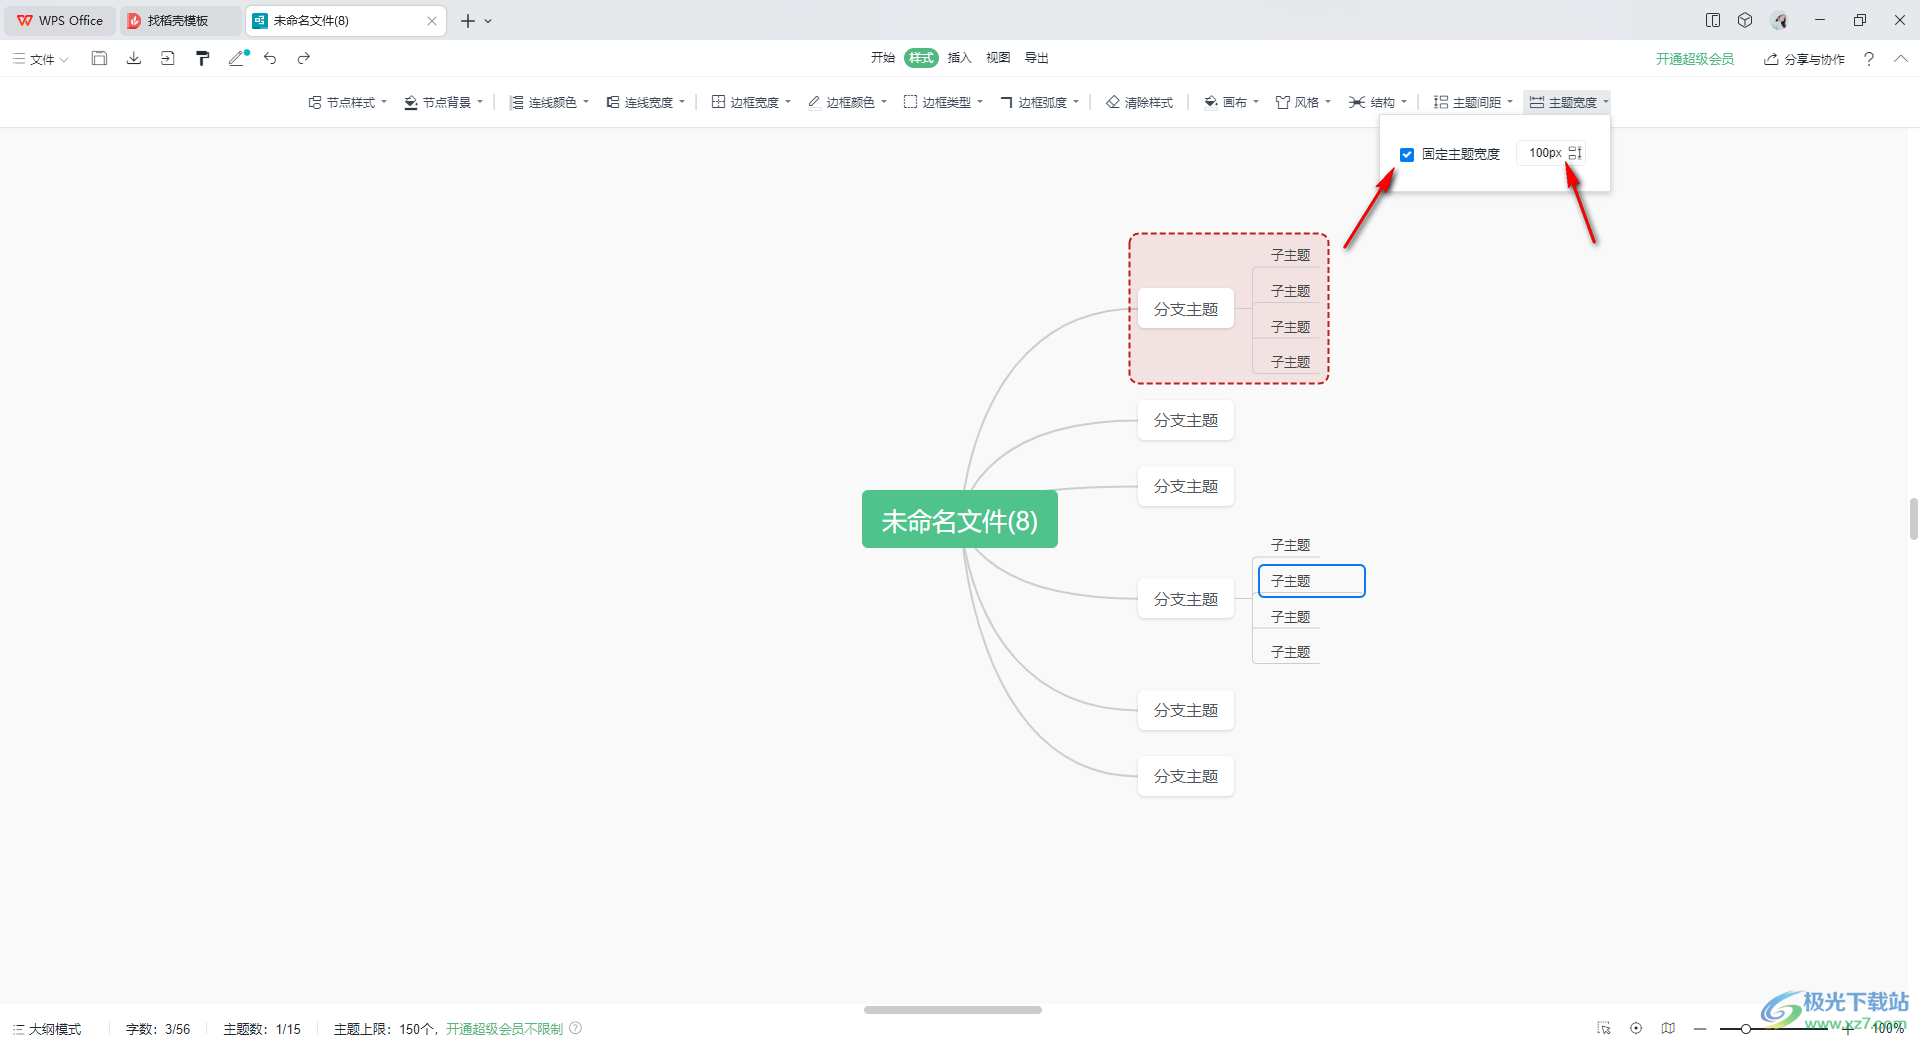Open the 文件 menu
The height and width of the screenshot is (1040, 1920).
(41, 59)
